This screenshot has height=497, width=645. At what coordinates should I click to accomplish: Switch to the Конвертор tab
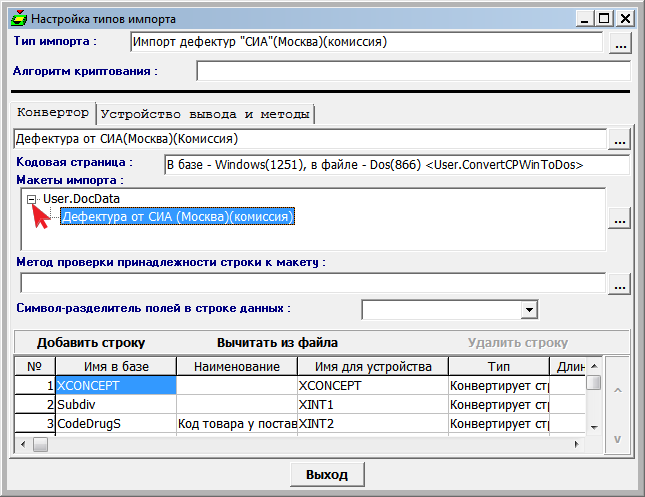tap(52, 113)
